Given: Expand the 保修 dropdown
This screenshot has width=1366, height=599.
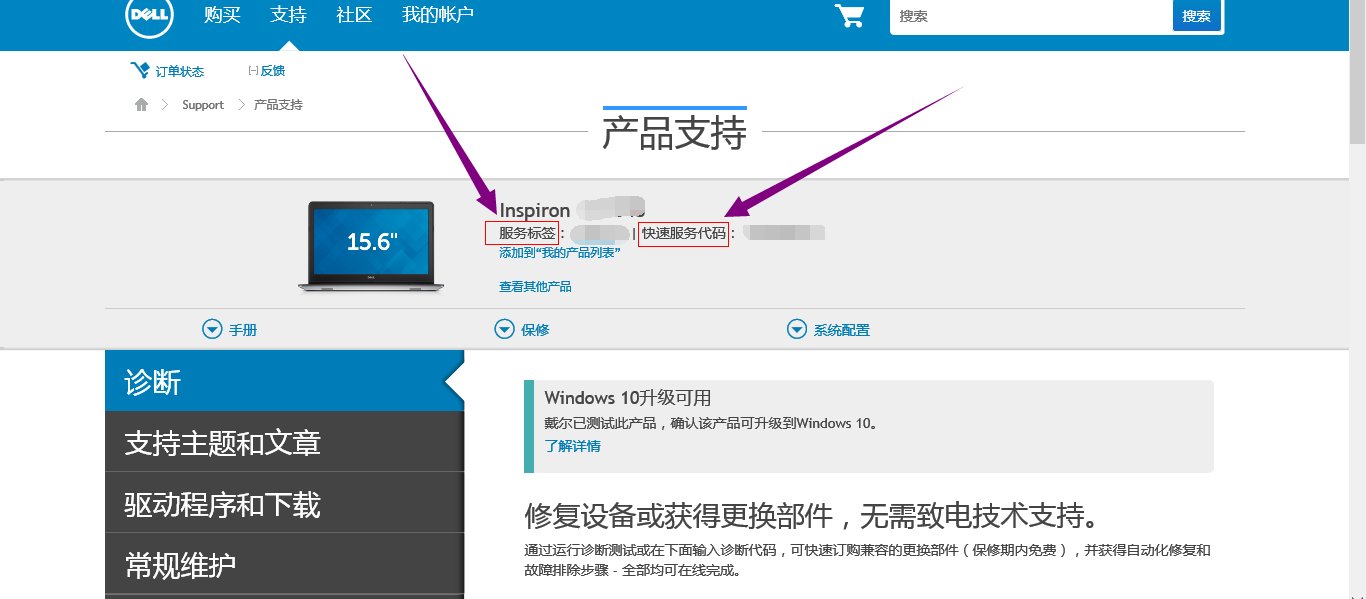Looking at the screenshot, I should (523, 328).
